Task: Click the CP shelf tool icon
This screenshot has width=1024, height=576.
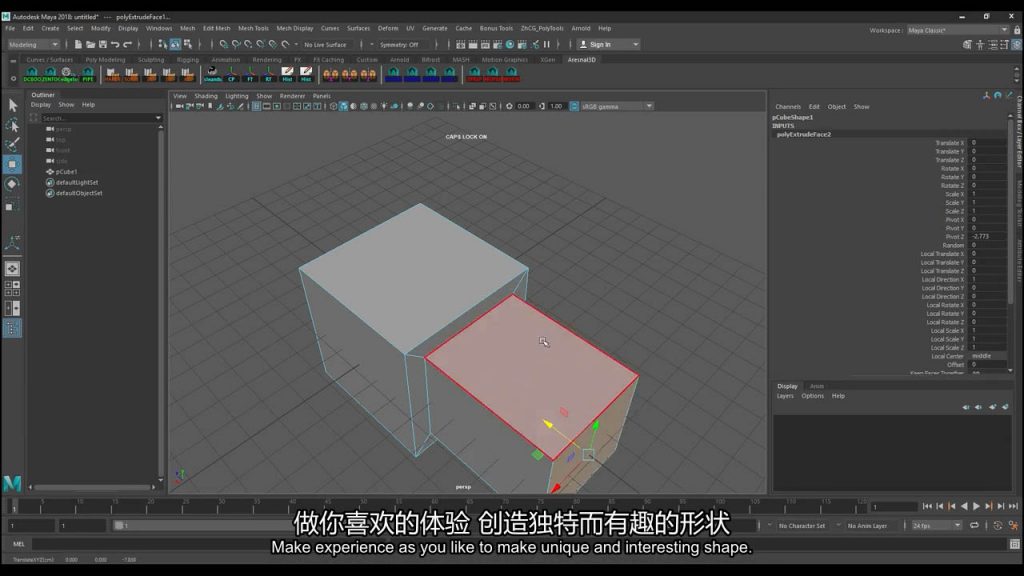Action: click(231, 74)
